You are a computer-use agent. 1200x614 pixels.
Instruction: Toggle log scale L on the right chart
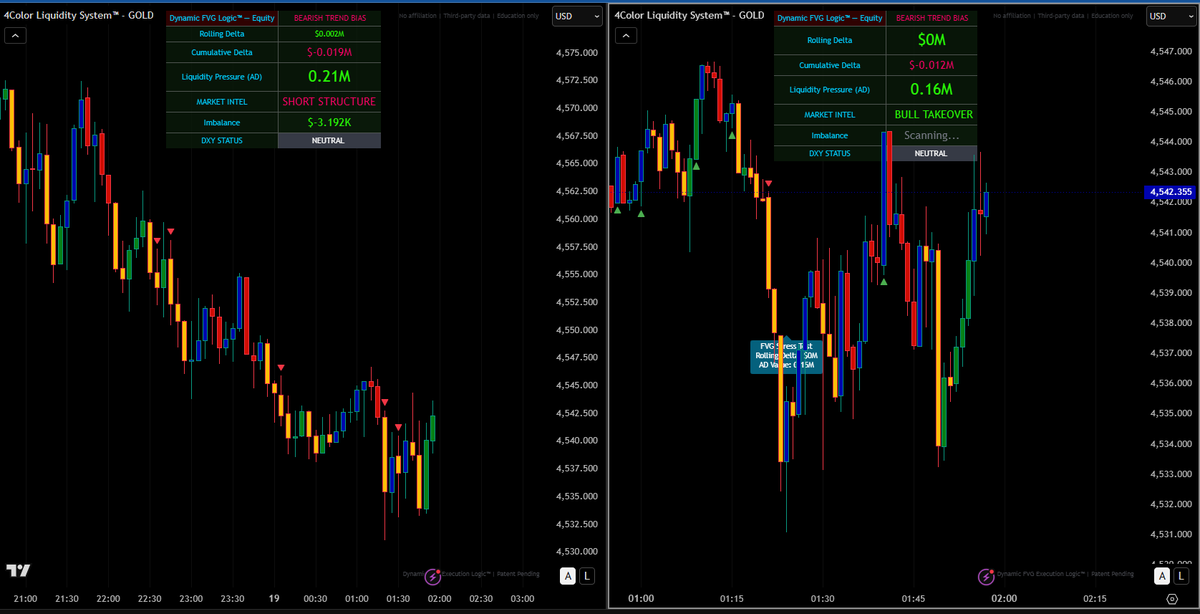(1181, 576)
